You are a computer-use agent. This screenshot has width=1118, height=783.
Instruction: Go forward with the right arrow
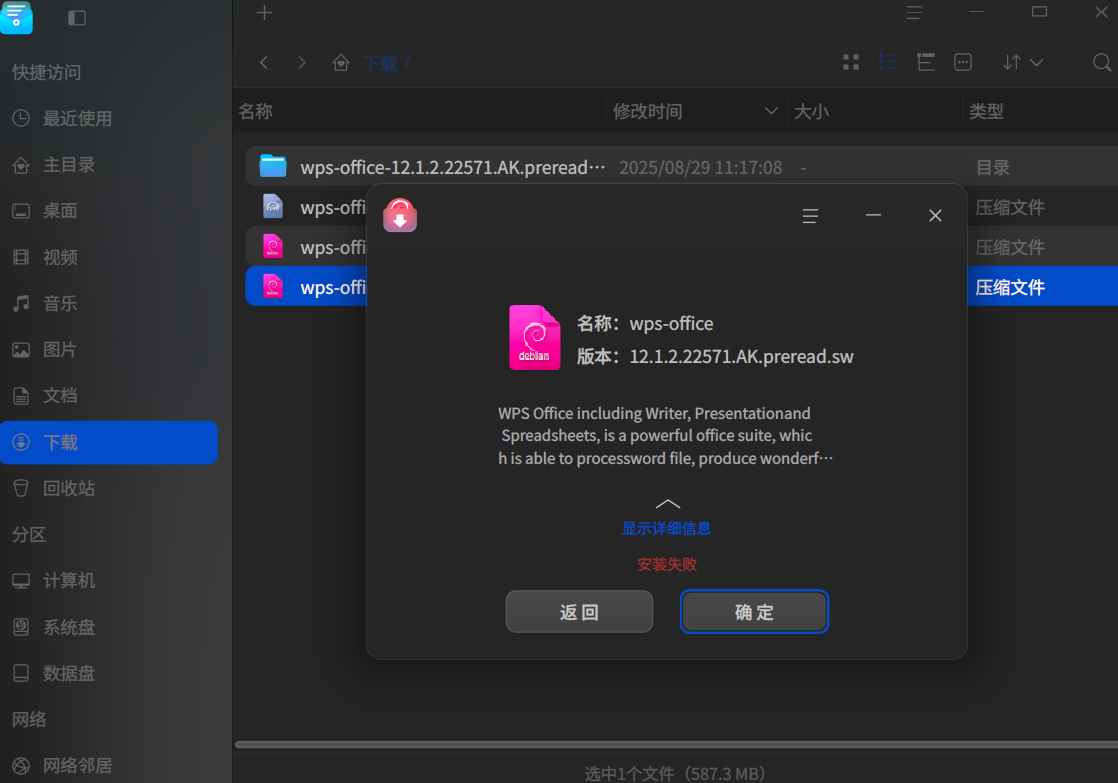tap(302, 63)
